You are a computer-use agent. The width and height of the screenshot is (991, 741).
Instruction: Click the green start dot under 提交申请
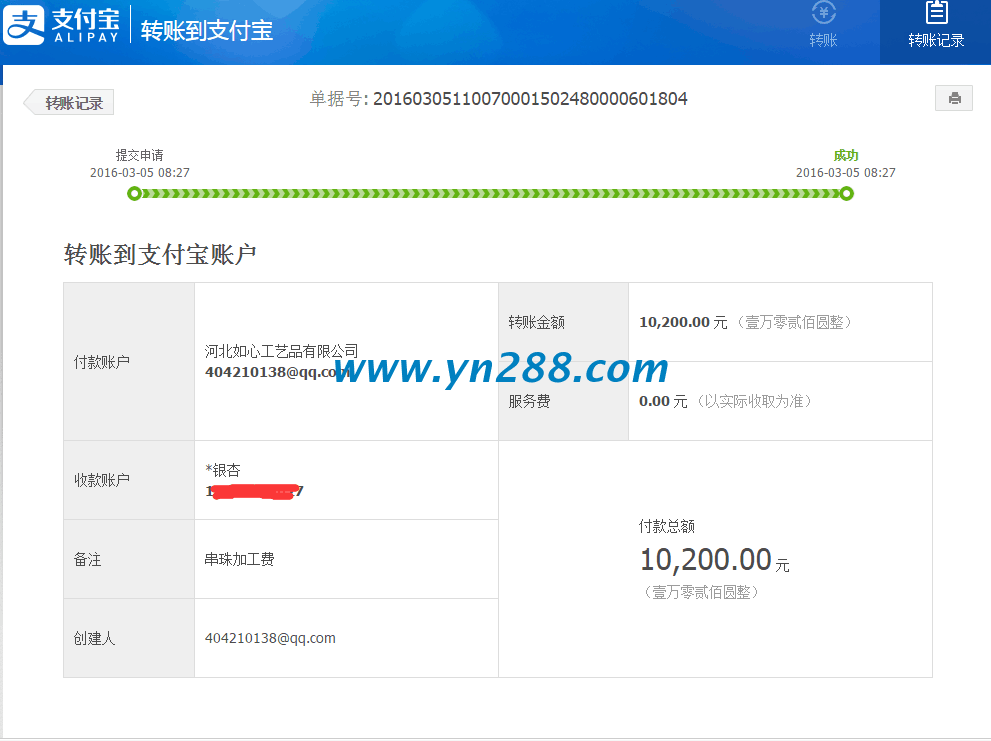pyautogui.click(x=135, y=193)
